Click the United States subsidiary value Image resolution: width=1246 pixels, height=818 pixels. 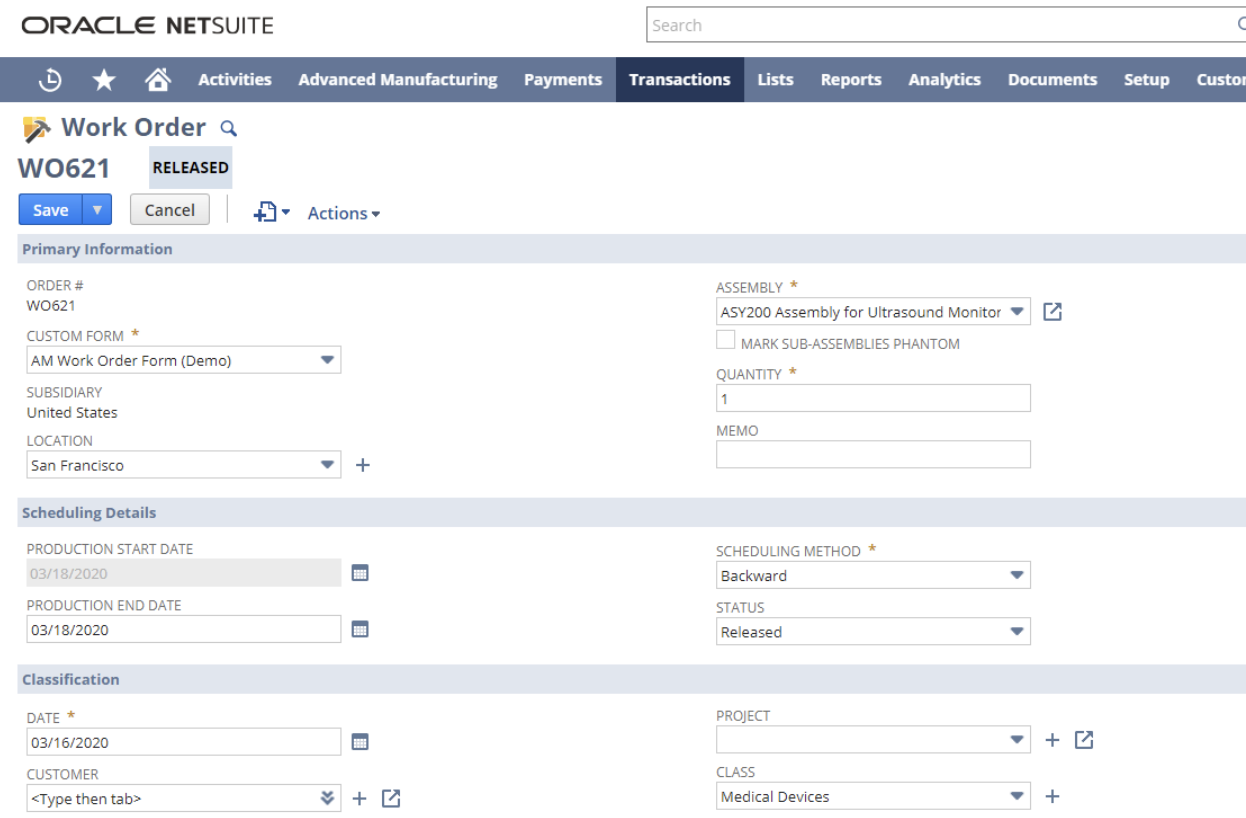click(72, 412)
